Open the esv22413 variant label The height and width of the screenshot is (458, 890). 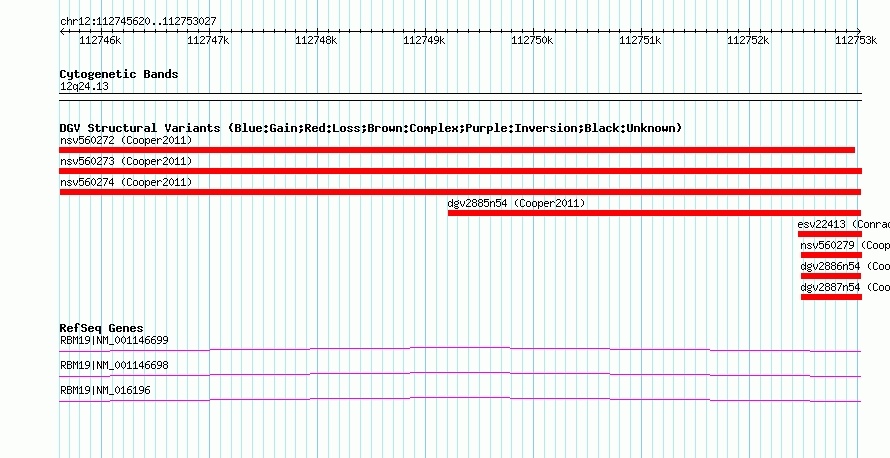tap(843, 224)
